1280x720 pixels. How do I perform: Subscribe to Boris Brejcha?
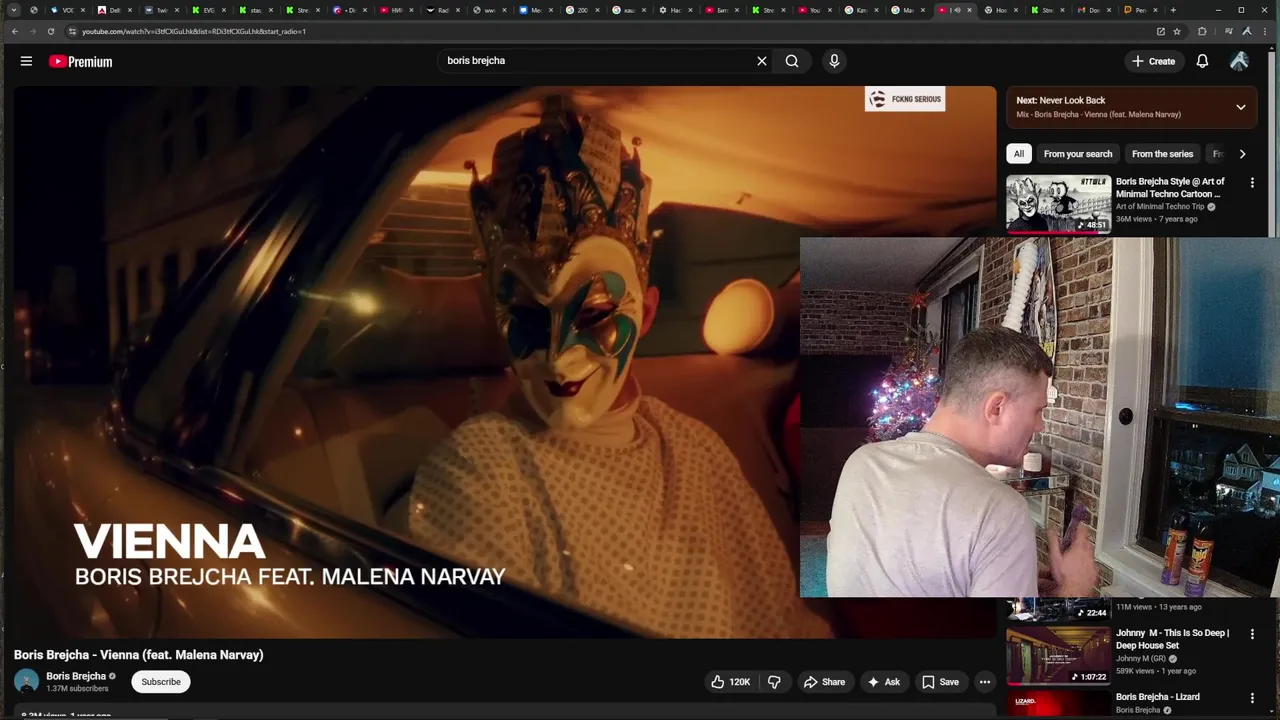(x=161, y=682)
